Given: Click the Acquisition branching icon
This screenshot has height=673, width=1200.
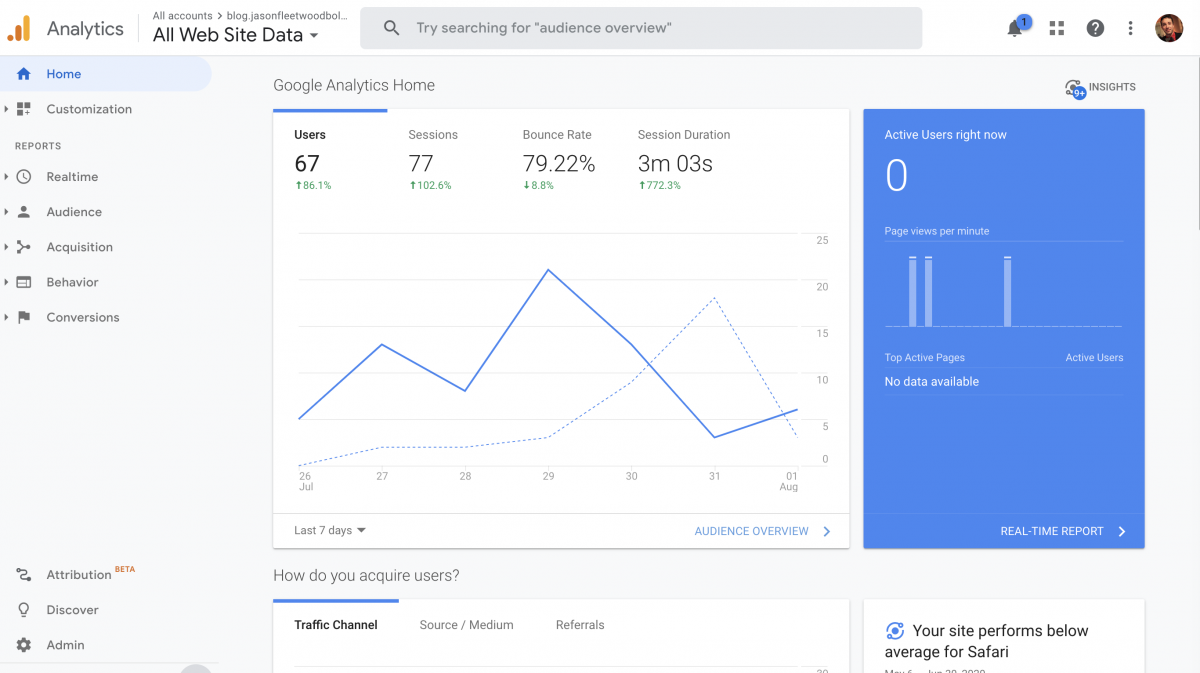Looking at the screenshot, I should coord(24,247).
